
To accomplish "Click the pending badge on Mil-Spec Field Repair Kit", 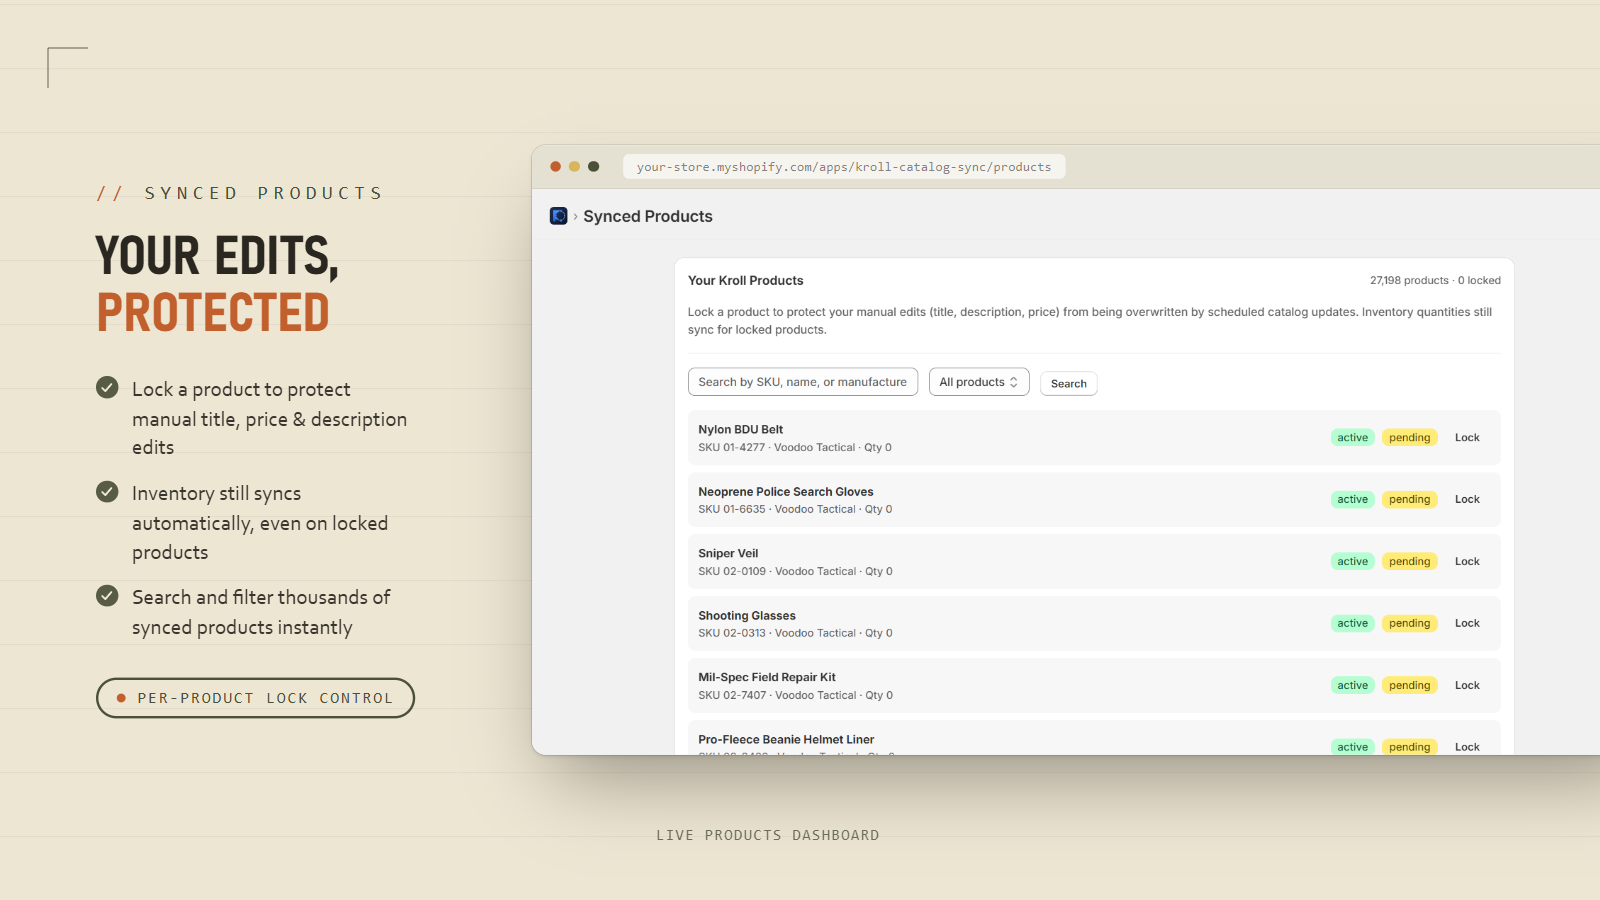I will tap(1410, 686).
